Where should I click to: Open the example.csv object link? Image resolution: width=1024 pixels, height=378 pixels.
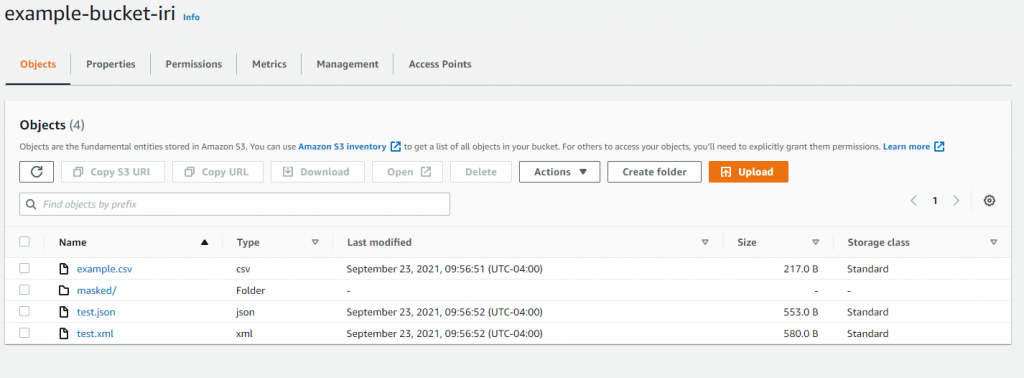[104, 269]
